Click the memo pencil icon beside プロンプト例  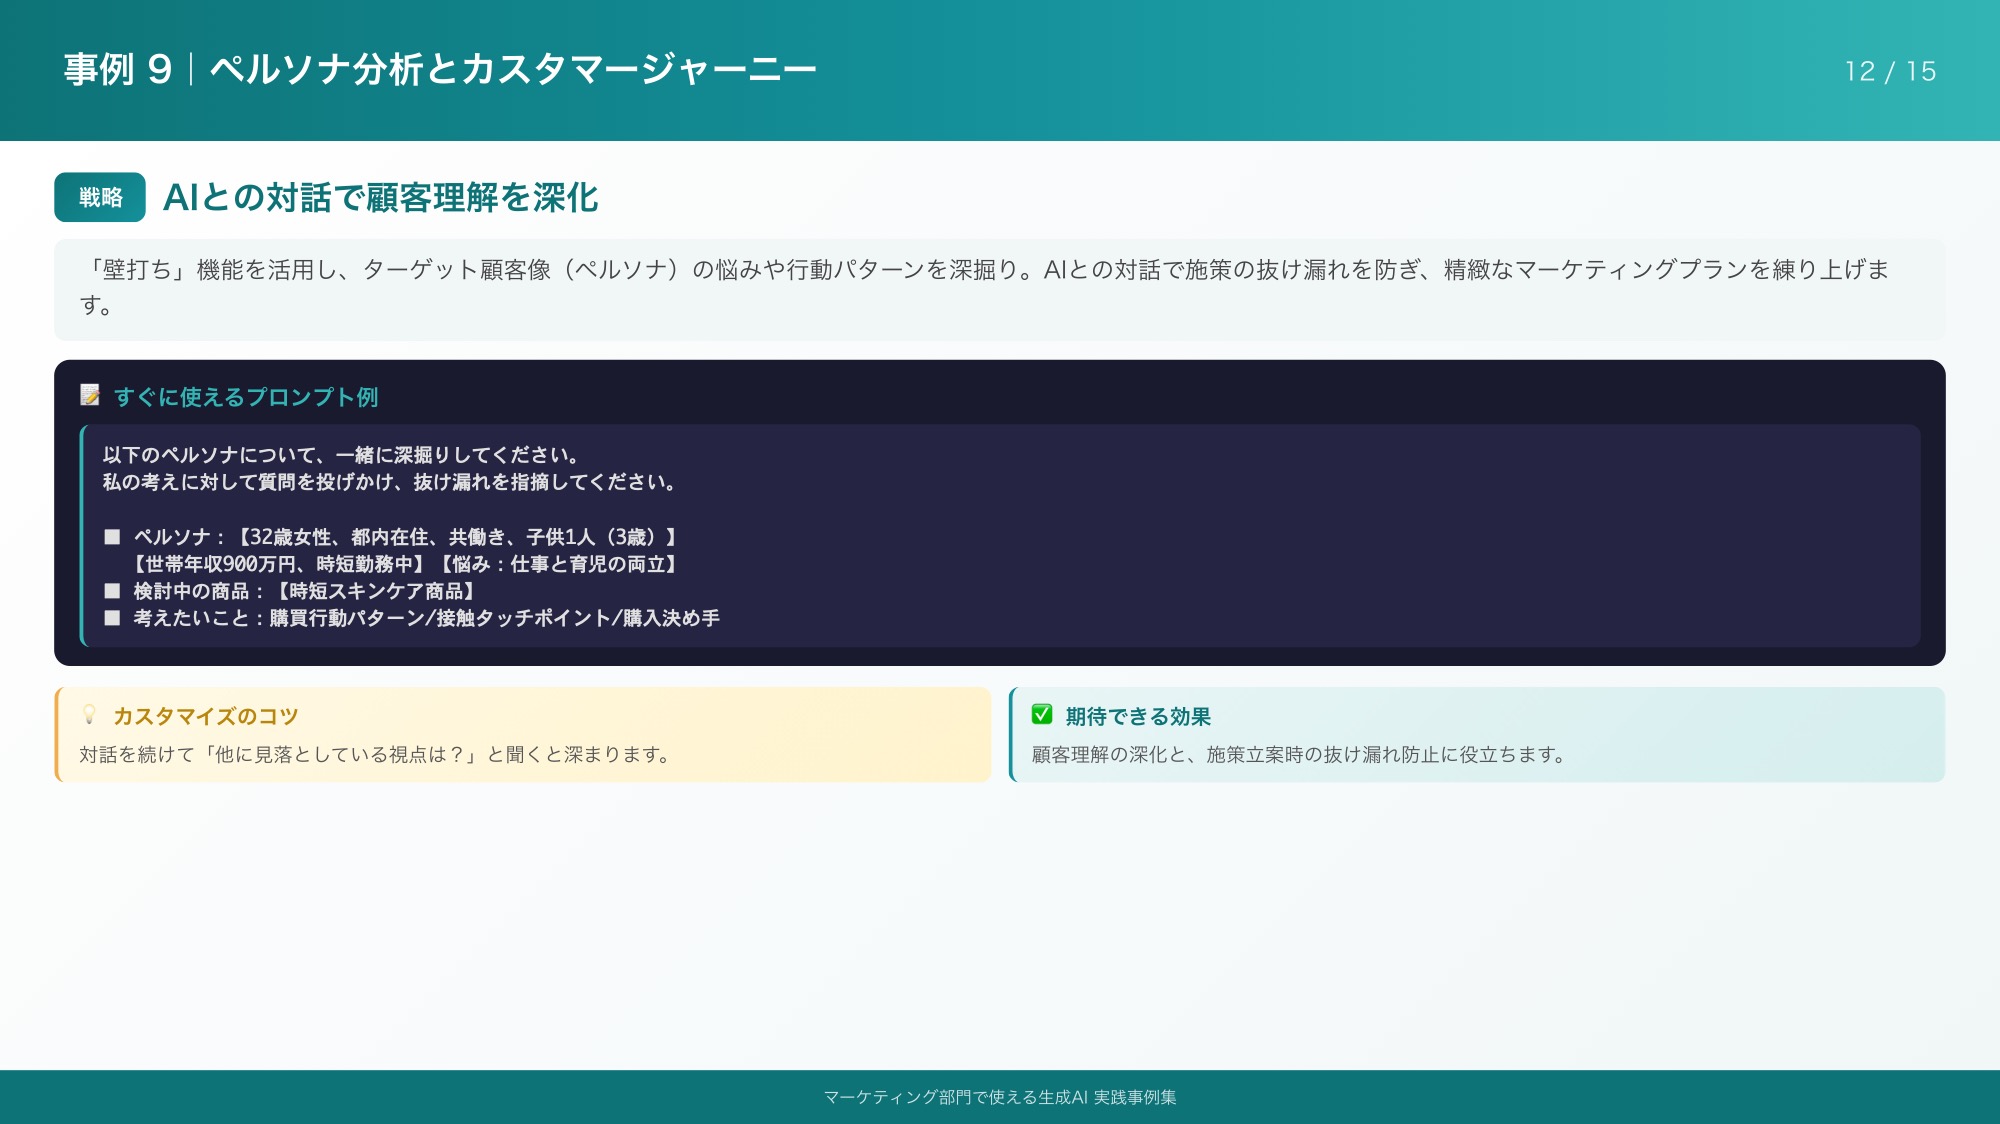click(x=90, y=396)
